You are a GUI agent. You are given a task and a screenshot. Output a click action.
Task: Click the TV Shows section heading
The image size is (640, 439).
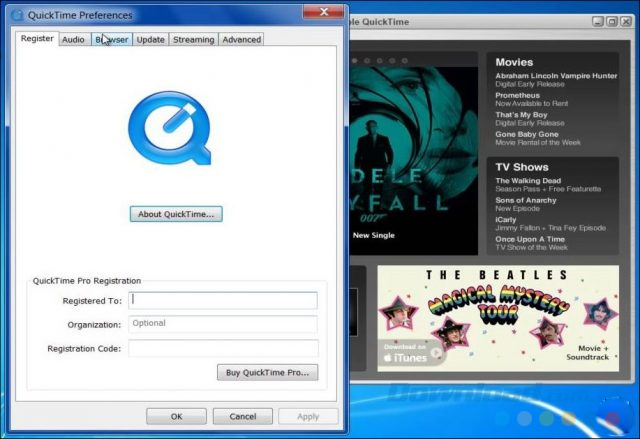tap(522, 167)
